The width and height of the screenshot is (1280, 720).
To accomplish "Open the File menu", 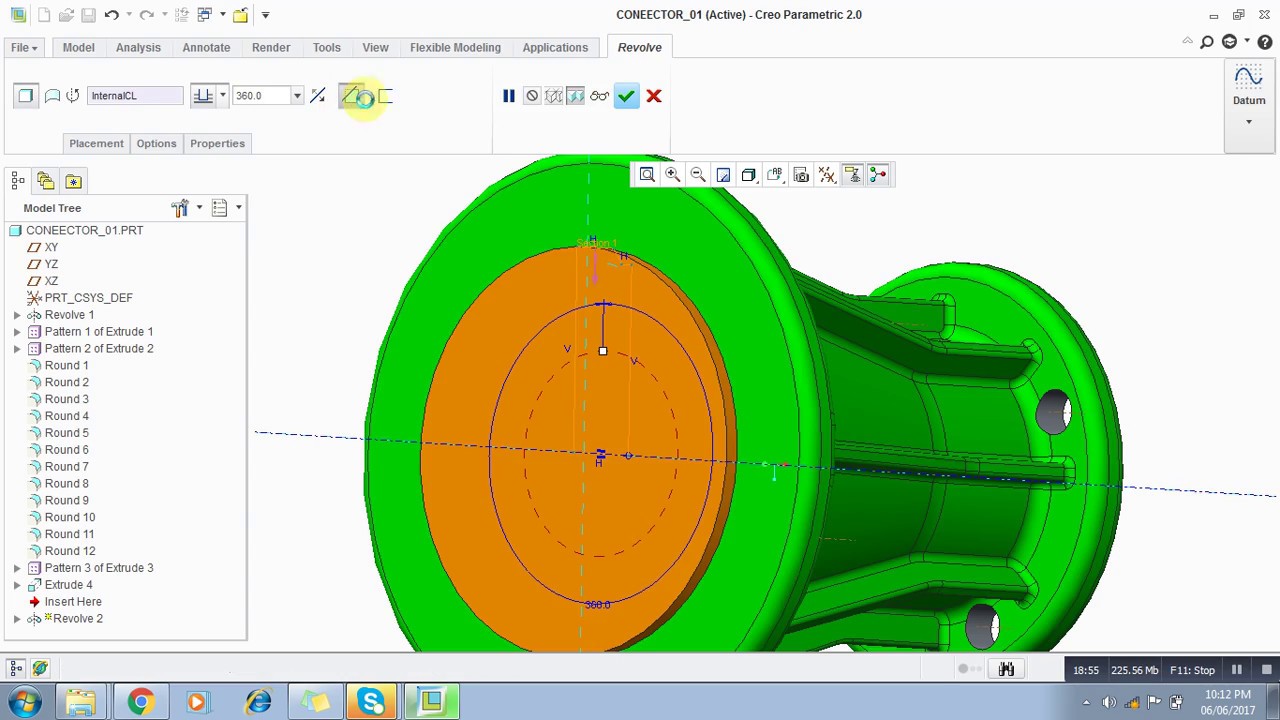I will pyautogui.click(x=24, y=47).
